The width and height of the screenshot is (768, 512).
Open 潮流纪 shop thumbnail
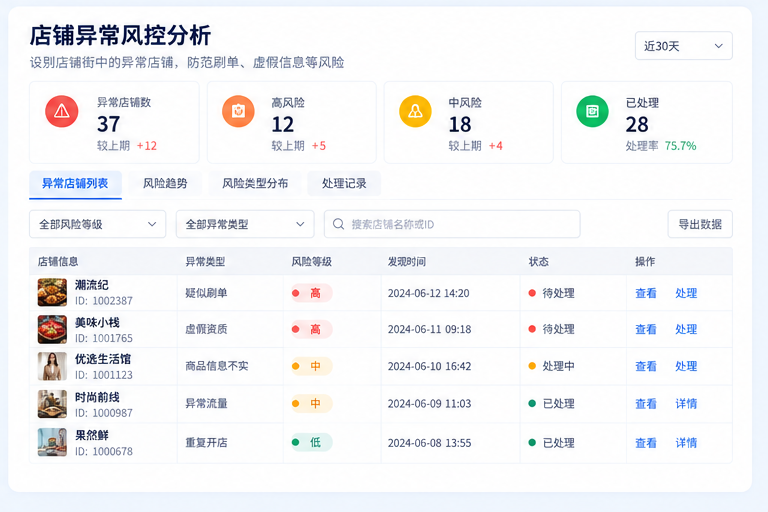coord(52,293)
